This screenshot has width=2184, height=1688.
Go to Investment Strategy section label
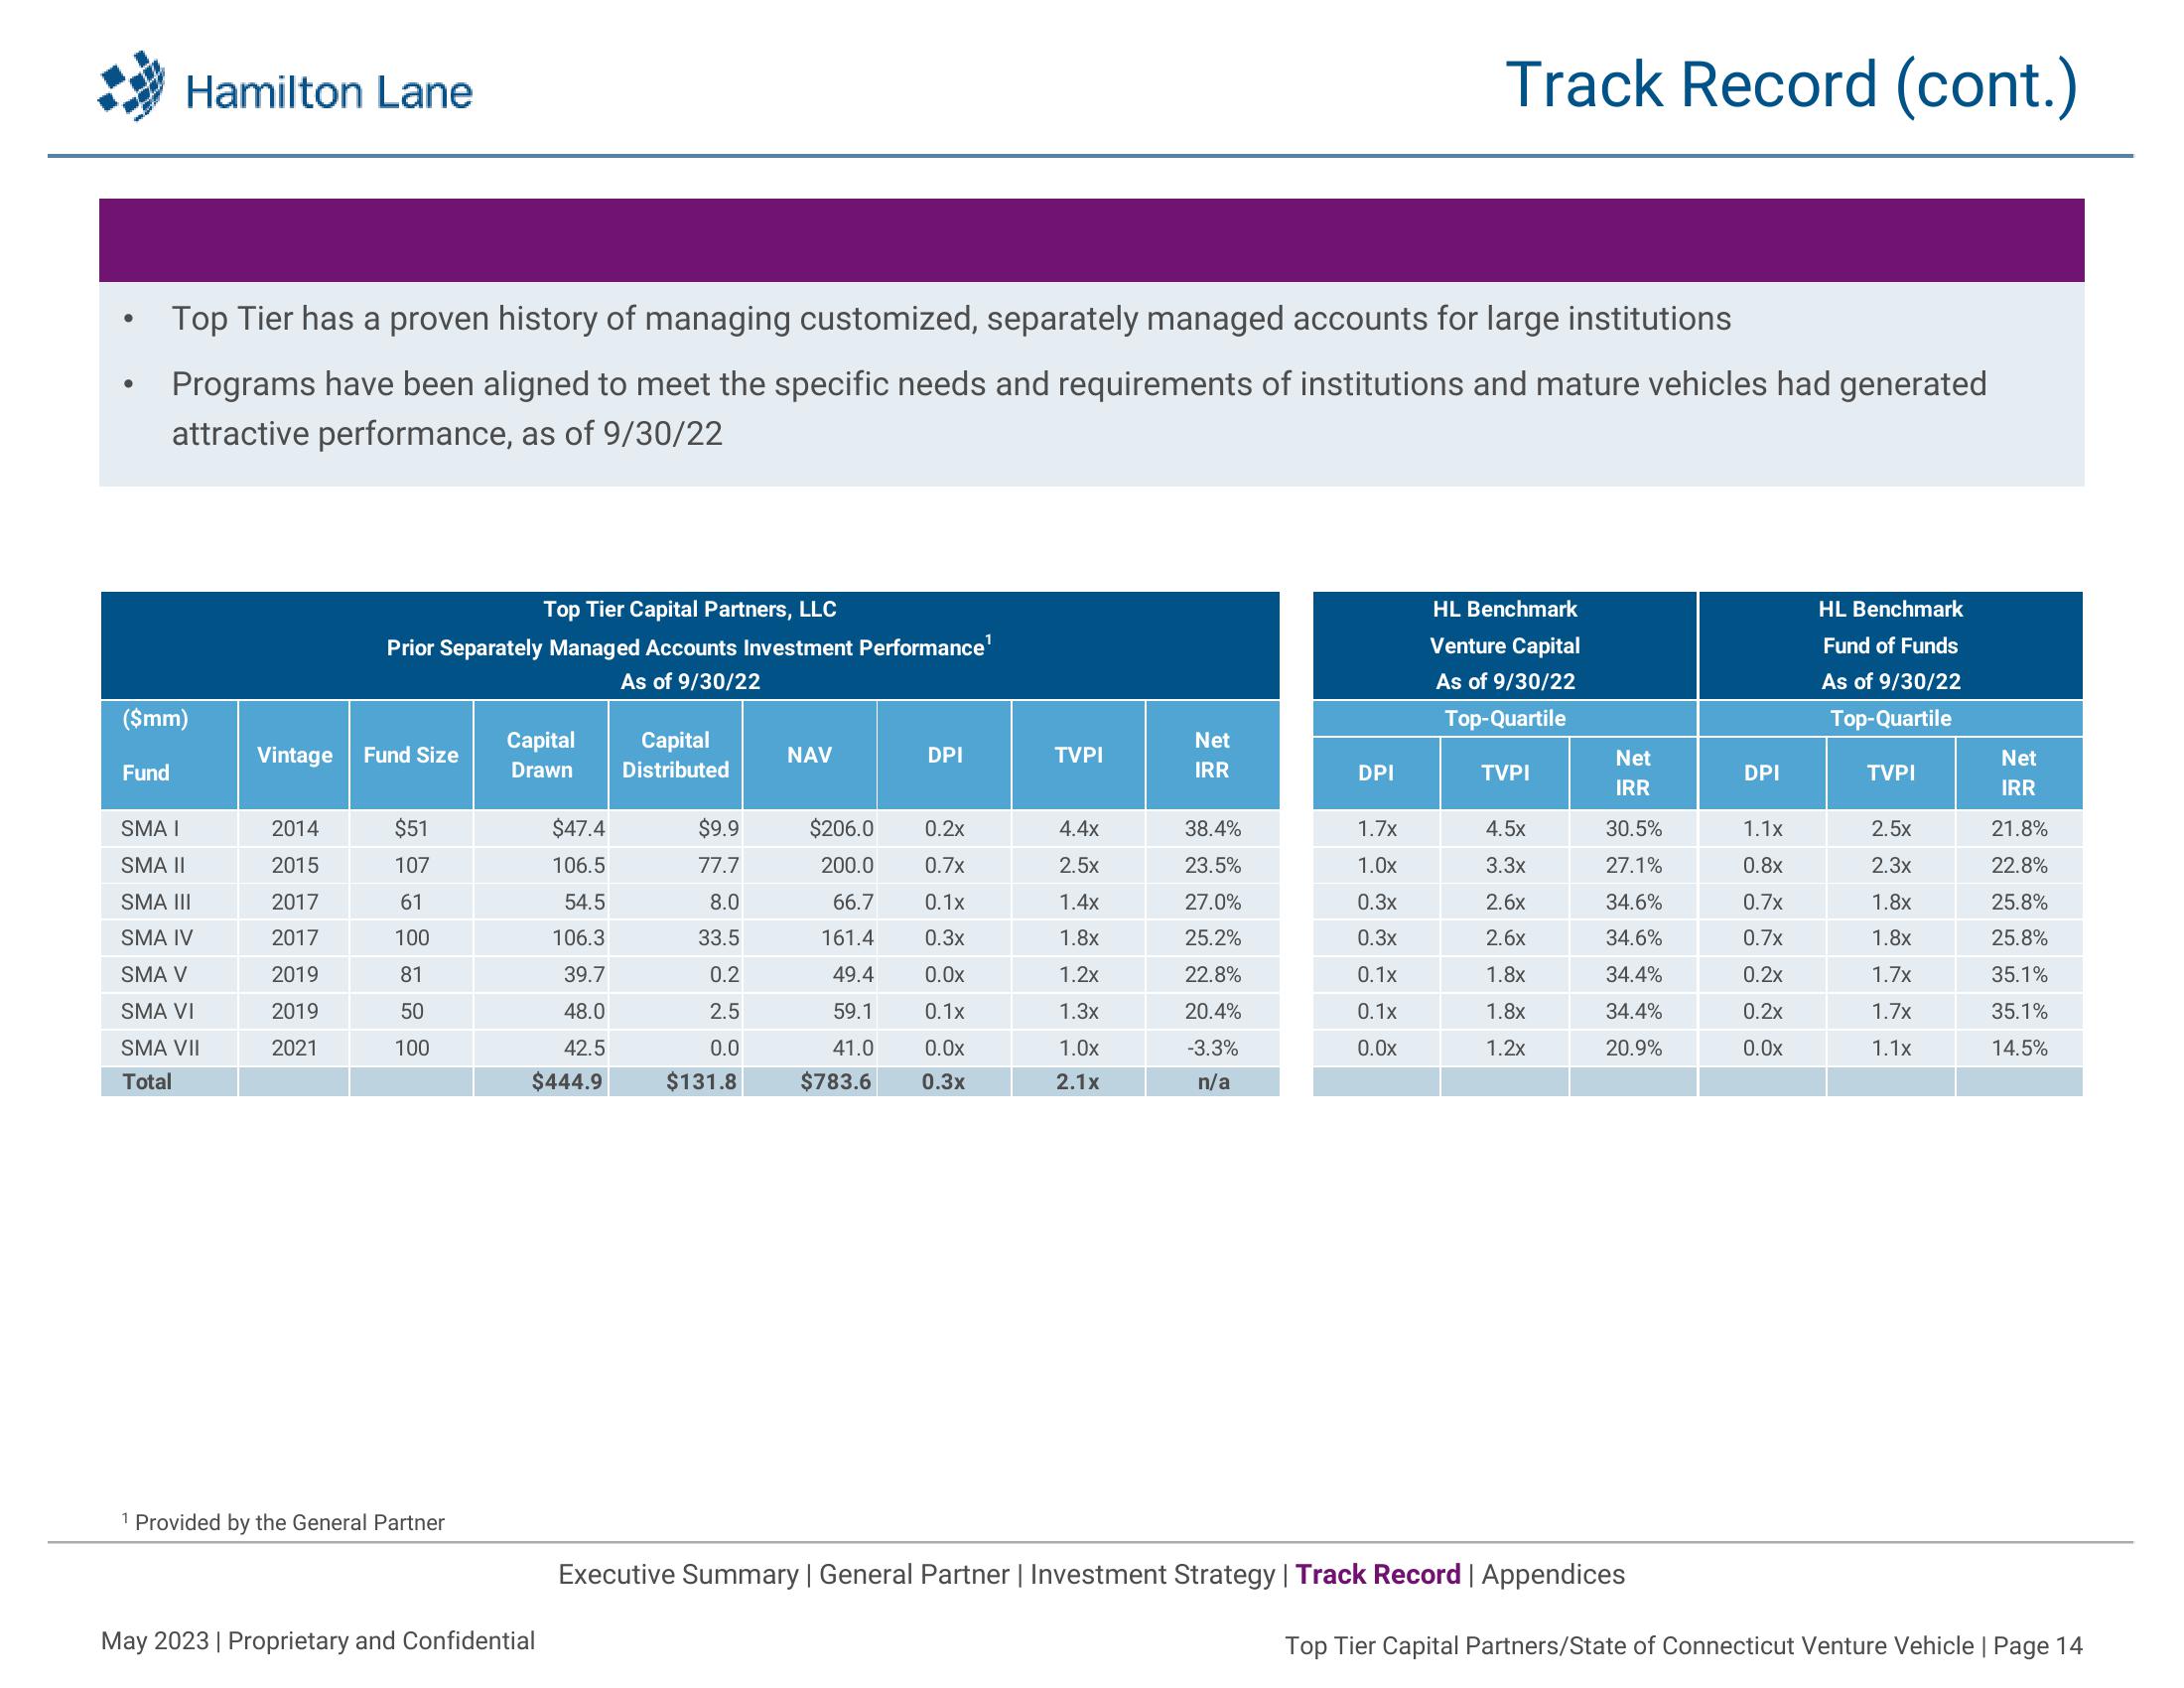click(1152, 1574)
